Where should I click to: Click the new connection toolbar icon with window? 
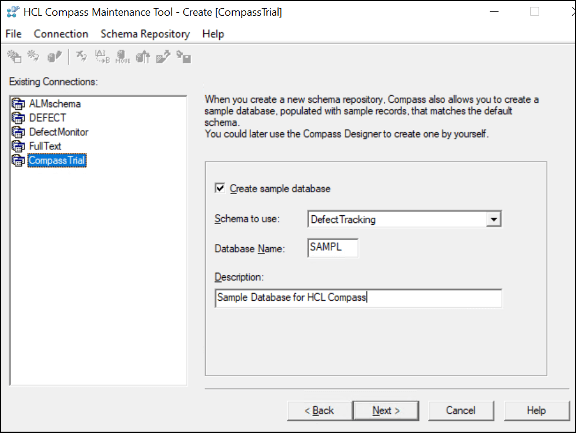[x=15, y=57]
